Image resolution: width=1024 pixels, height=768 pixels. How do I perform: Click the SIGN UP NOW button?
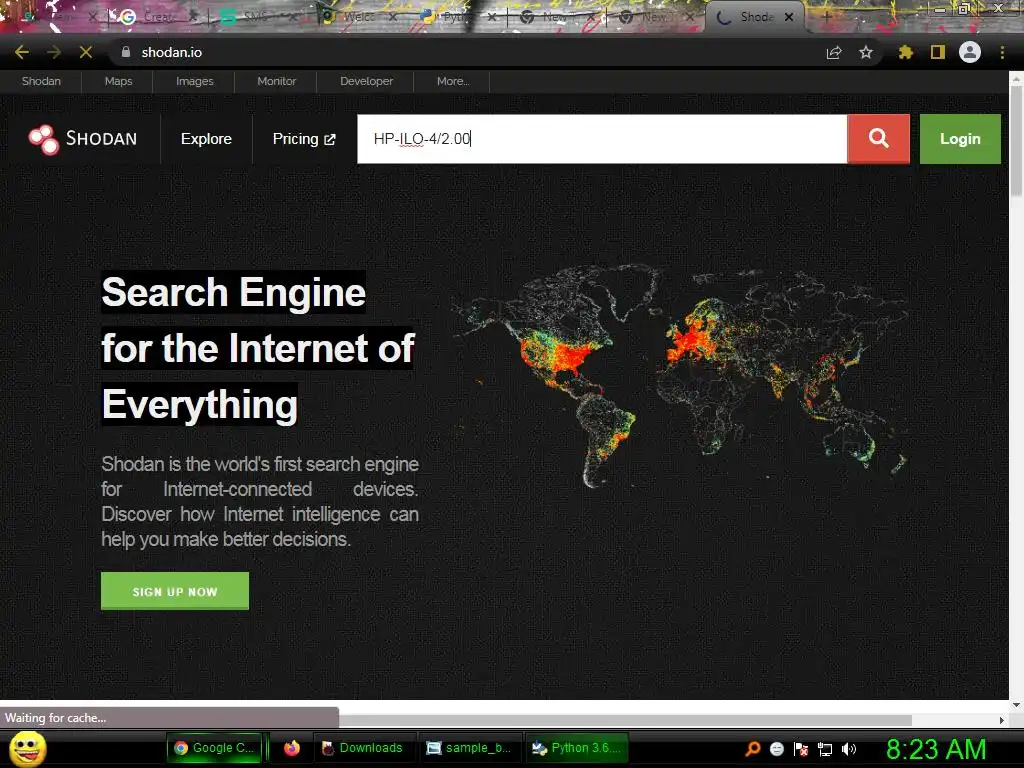(175, 591)
